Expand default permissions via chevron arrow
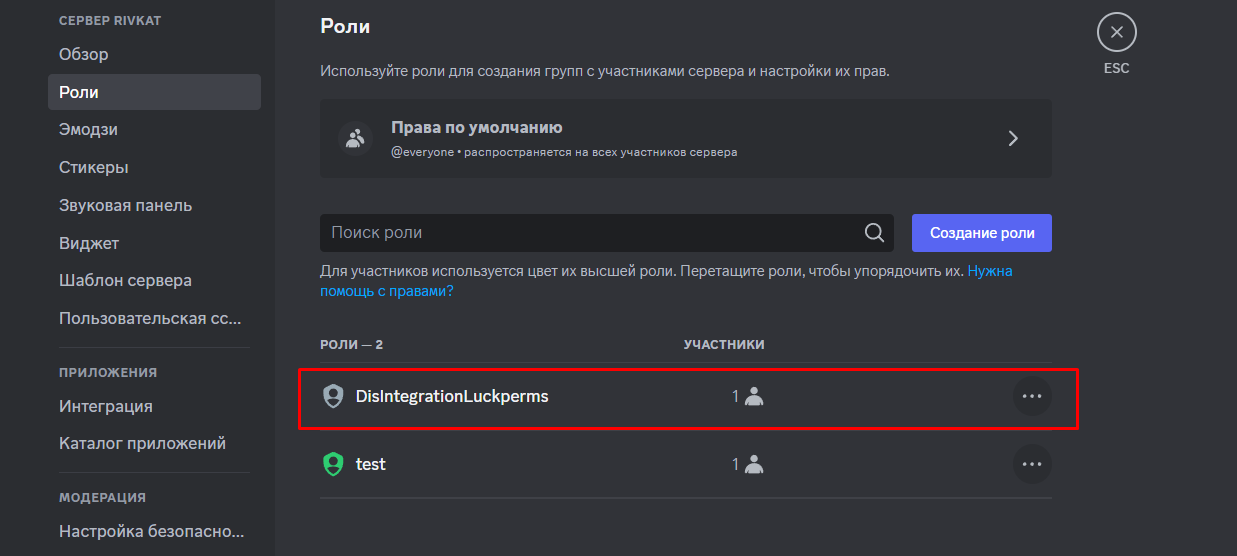The image size is (1237, 556). (x=1013, y=138)
